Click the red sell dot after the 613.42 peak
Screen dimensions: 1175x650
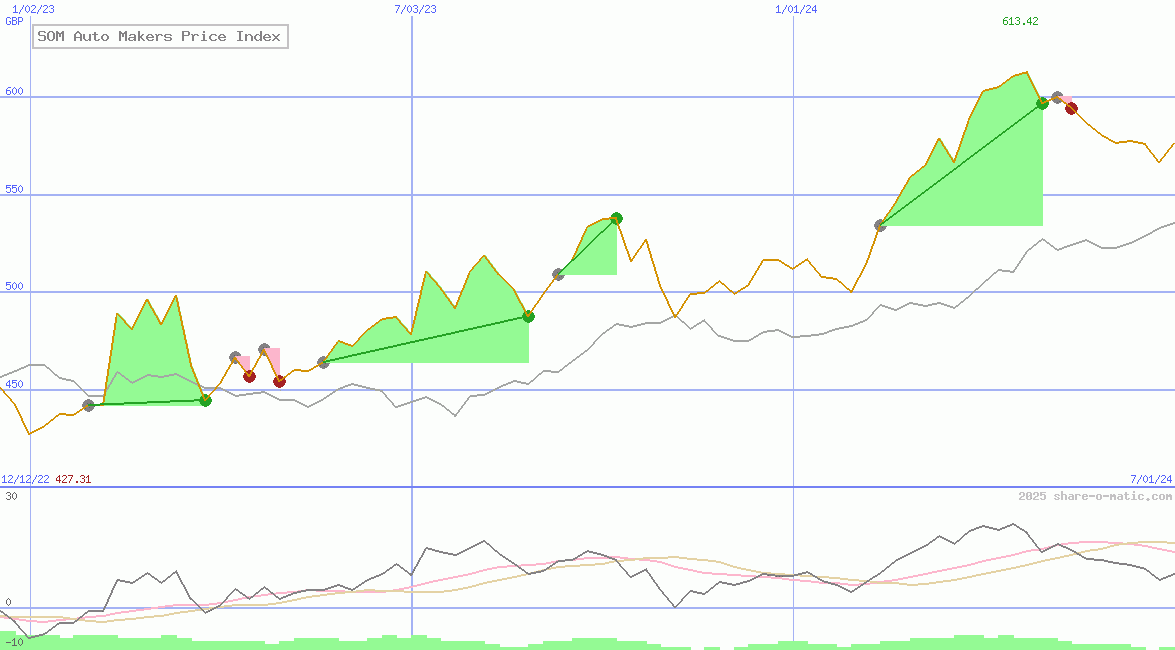point(1071,108)
